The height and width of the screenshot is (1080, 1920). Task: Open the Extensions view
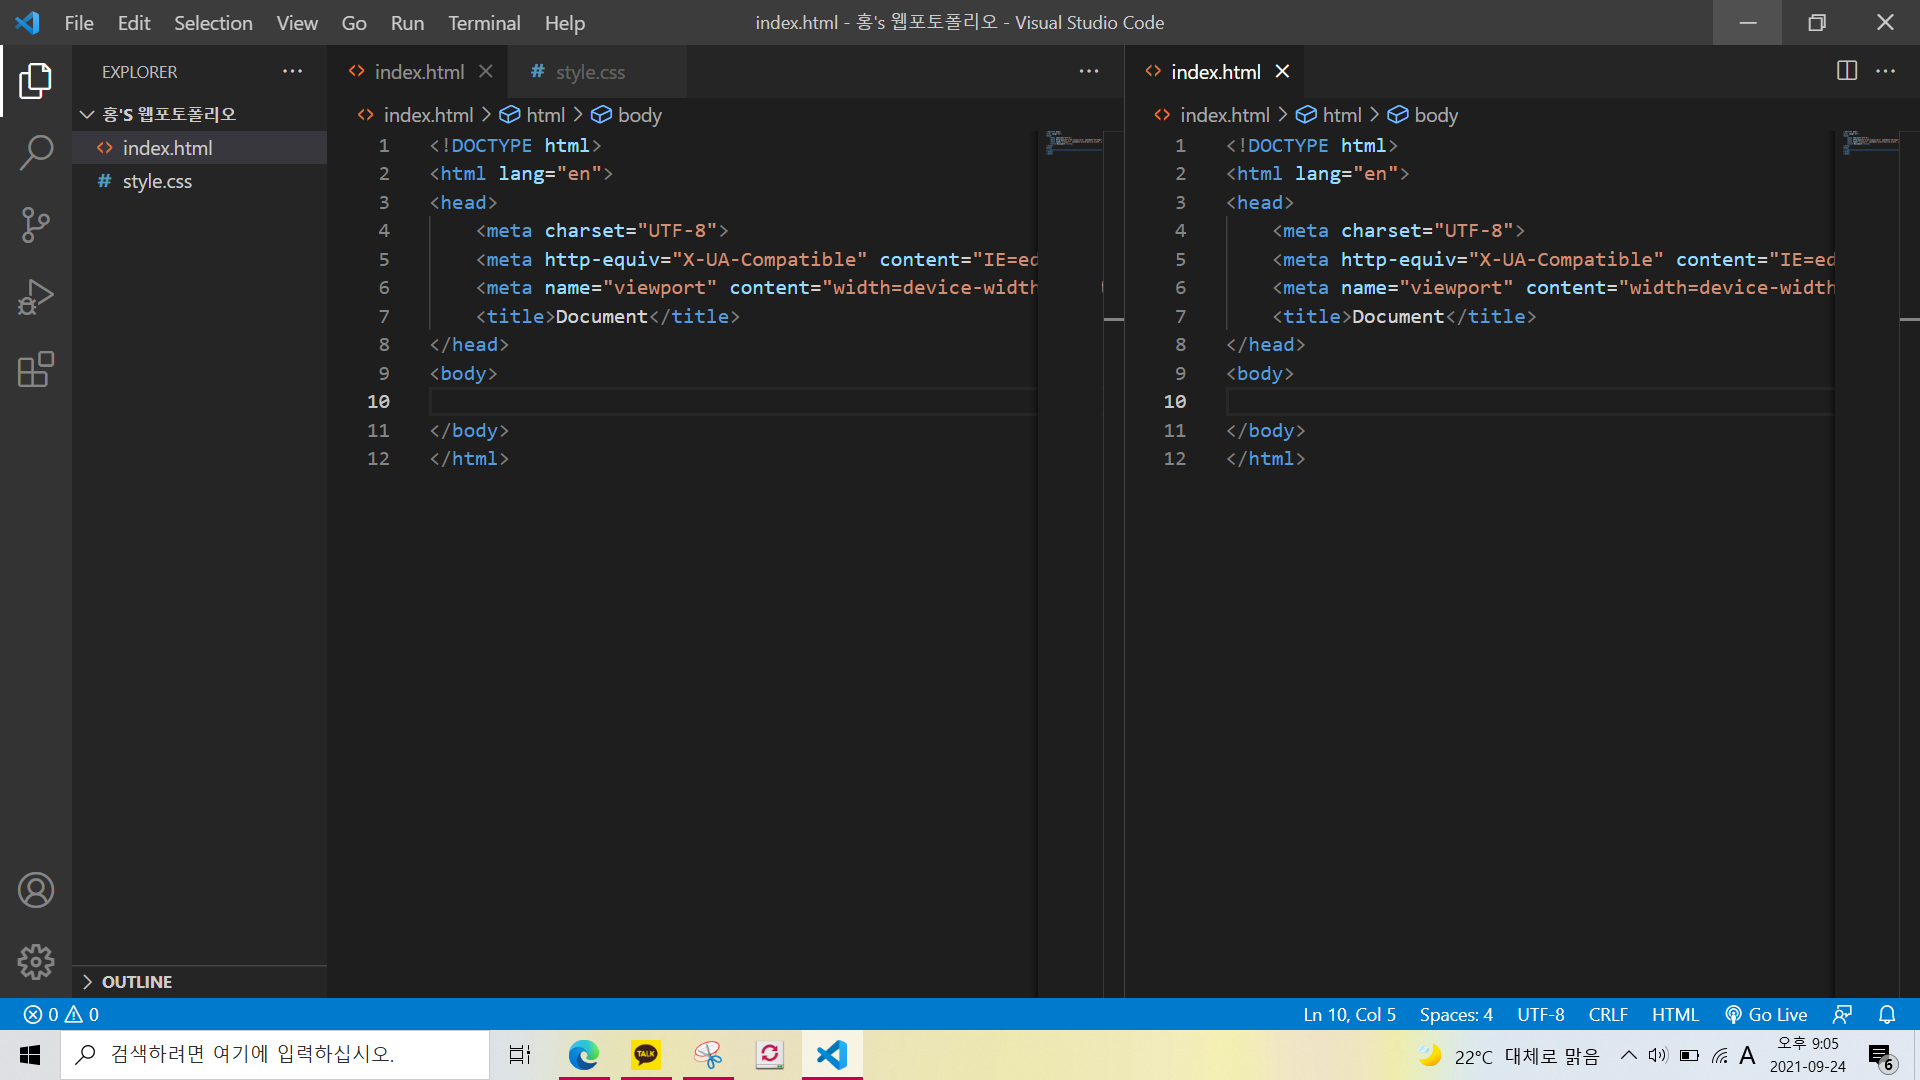click(x=35, y=369)
